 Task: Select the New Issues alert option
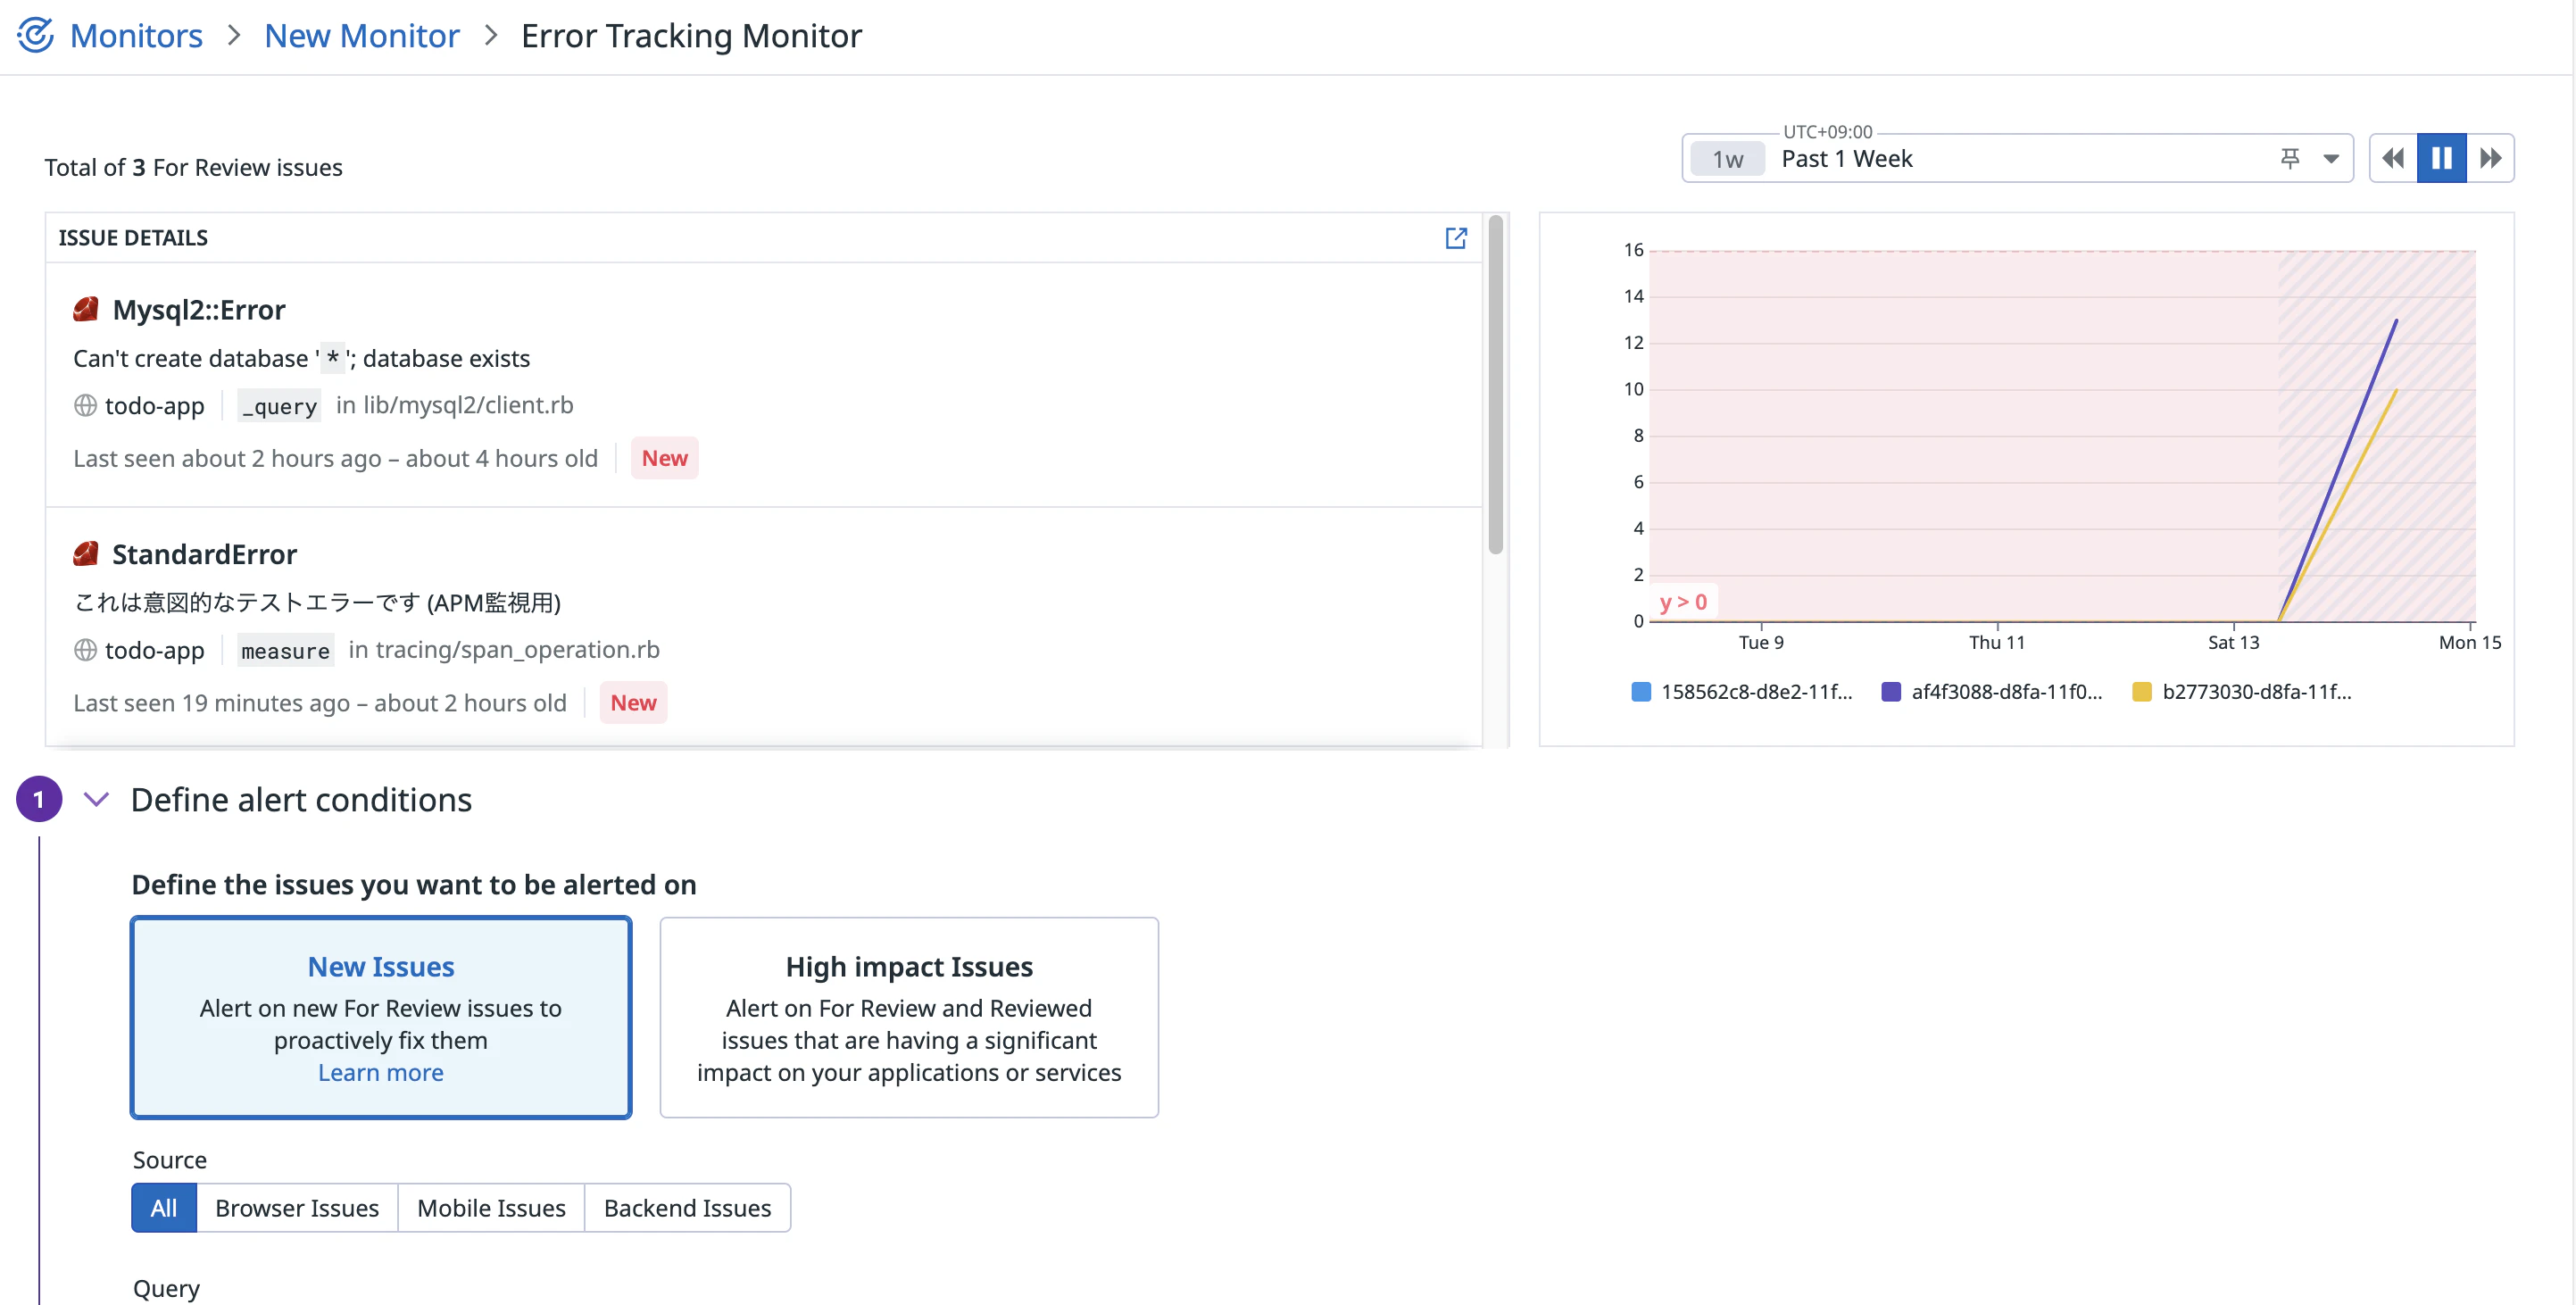point(381,1017)
